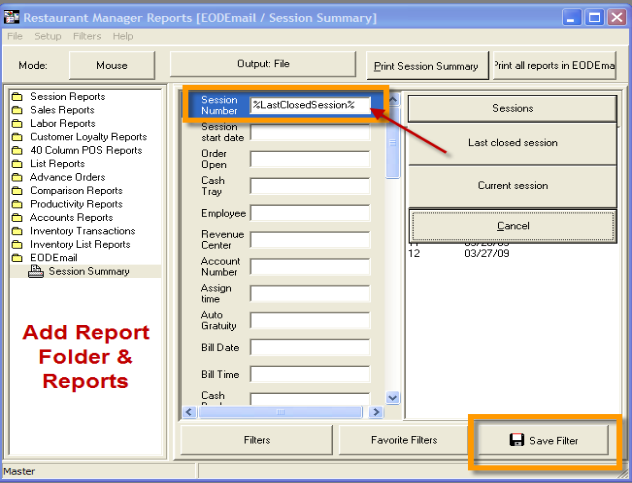Click Print all reports in EODEmail button
This screenshot has width=632, height=483.
pos(555,66)
